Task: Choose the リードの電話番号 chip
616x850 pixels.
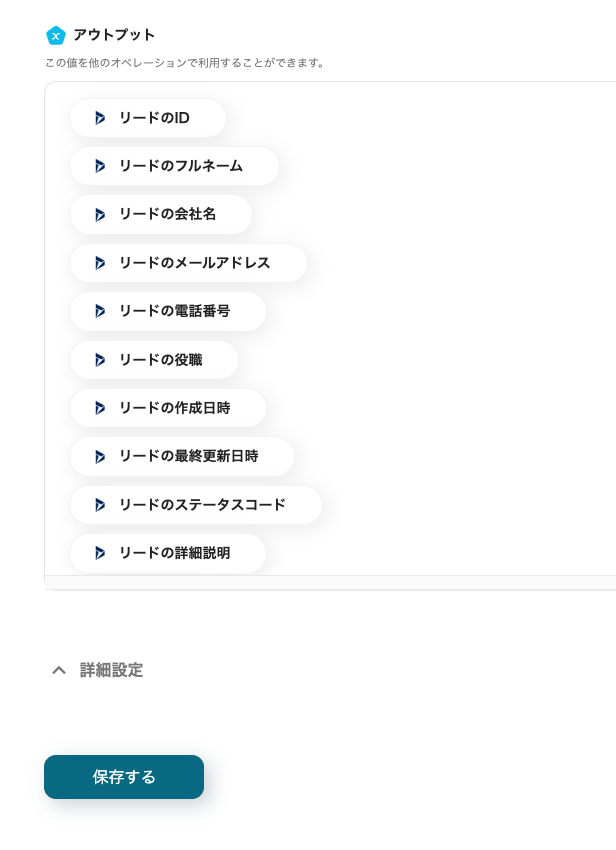Action: tap(174, 311)
